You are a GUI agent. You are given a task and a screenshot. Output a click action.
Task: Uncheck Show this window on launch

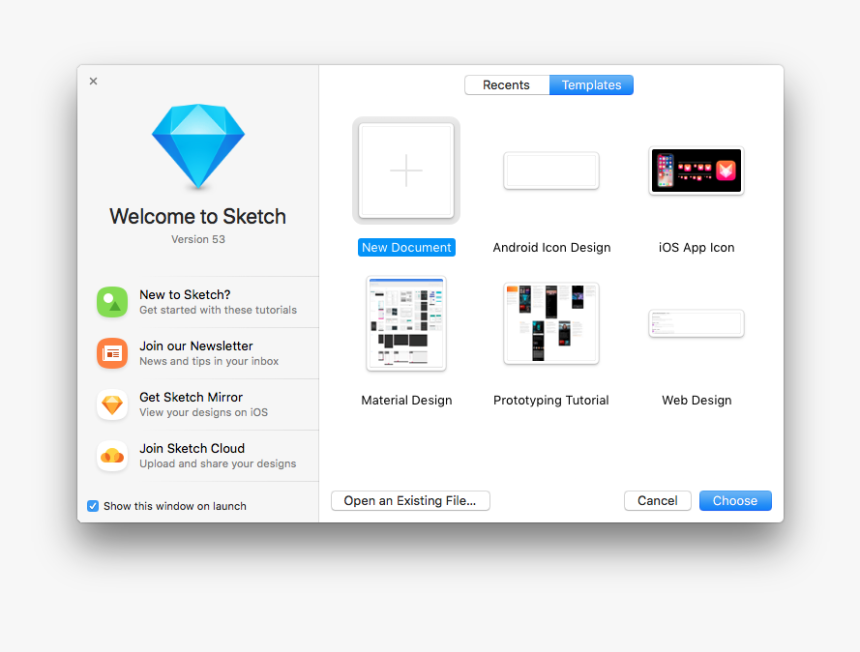[x=93, y=506]
